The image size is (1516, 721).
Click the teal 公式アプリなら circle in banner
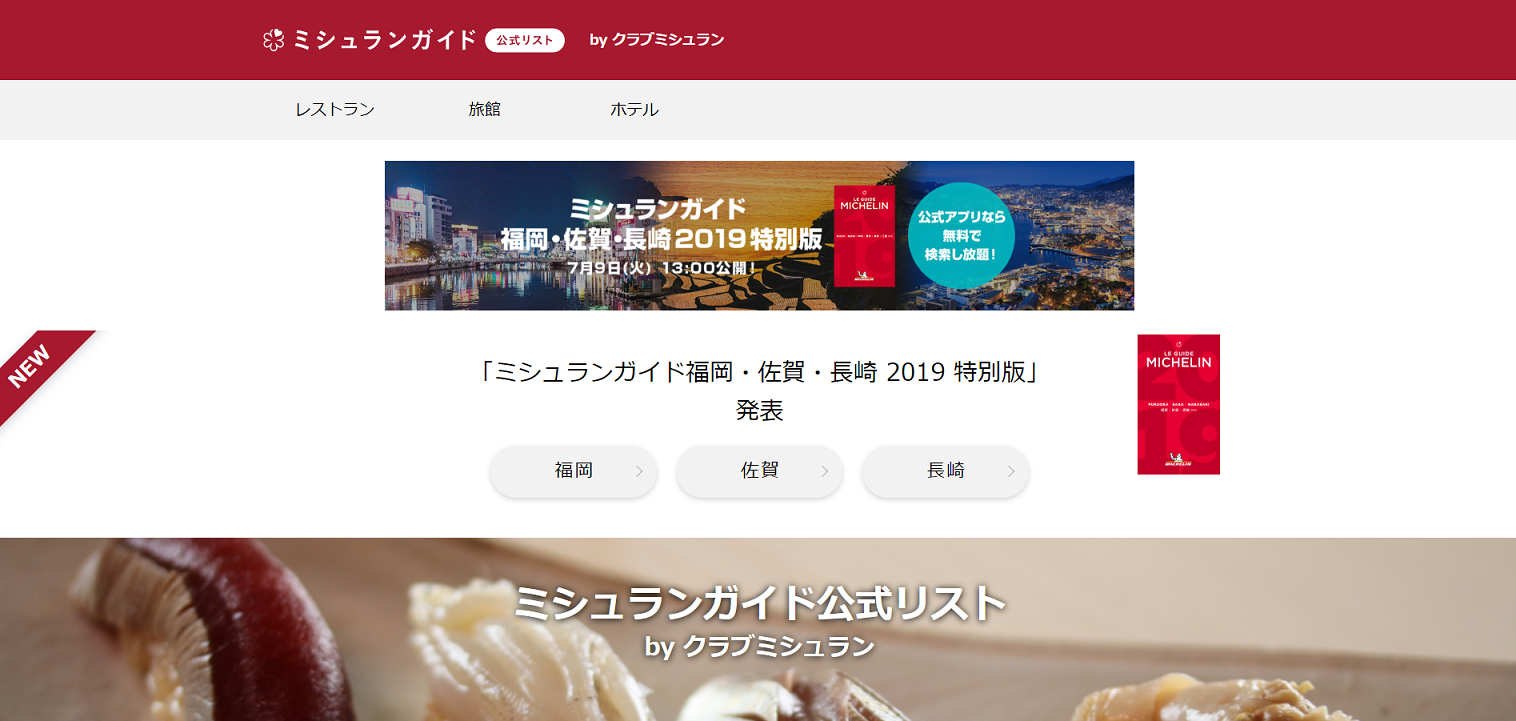961,236
